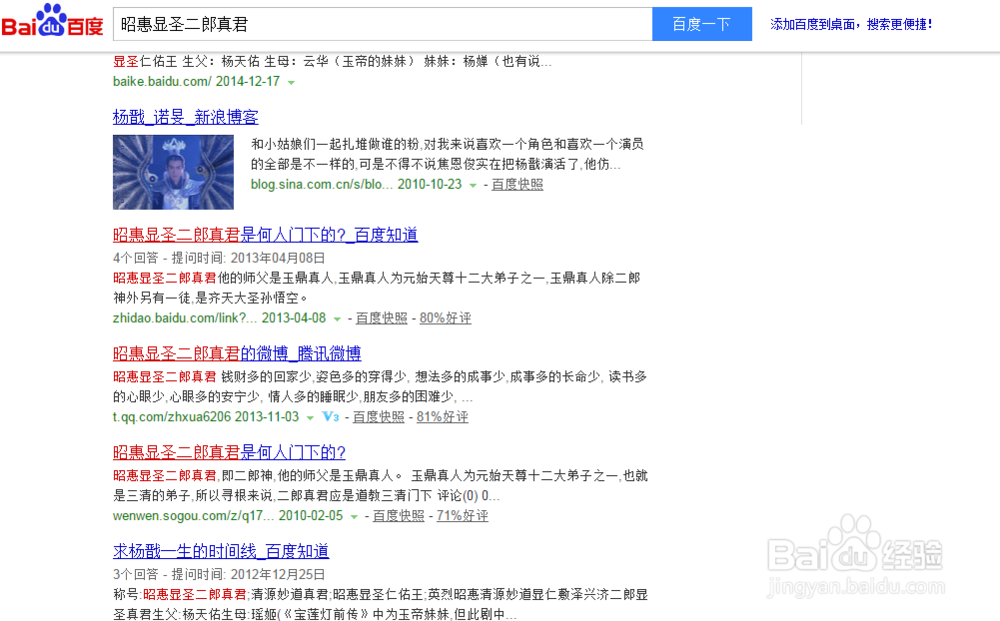Expand dropdown arrow after blog.sina.com.cn 2010-10-23
The width and height of the screenshot is (1000, 621).
tap(473, 185)
